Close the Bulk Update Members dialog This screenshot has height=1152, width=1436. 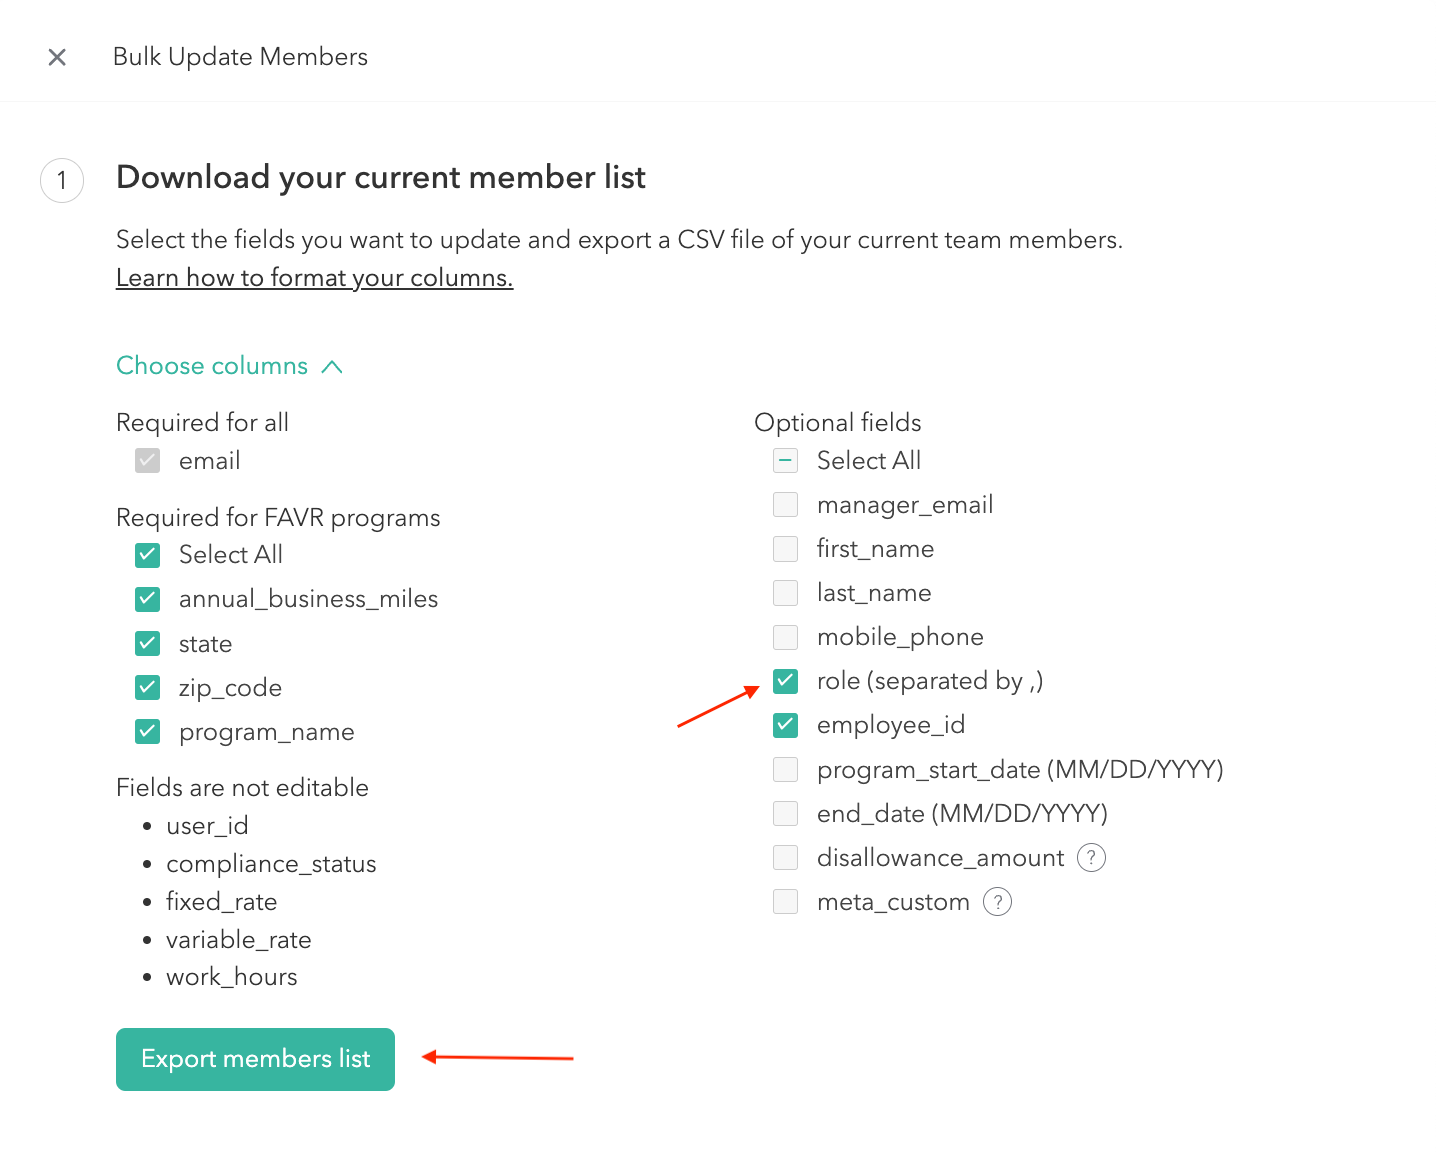[x=57, y=57]
